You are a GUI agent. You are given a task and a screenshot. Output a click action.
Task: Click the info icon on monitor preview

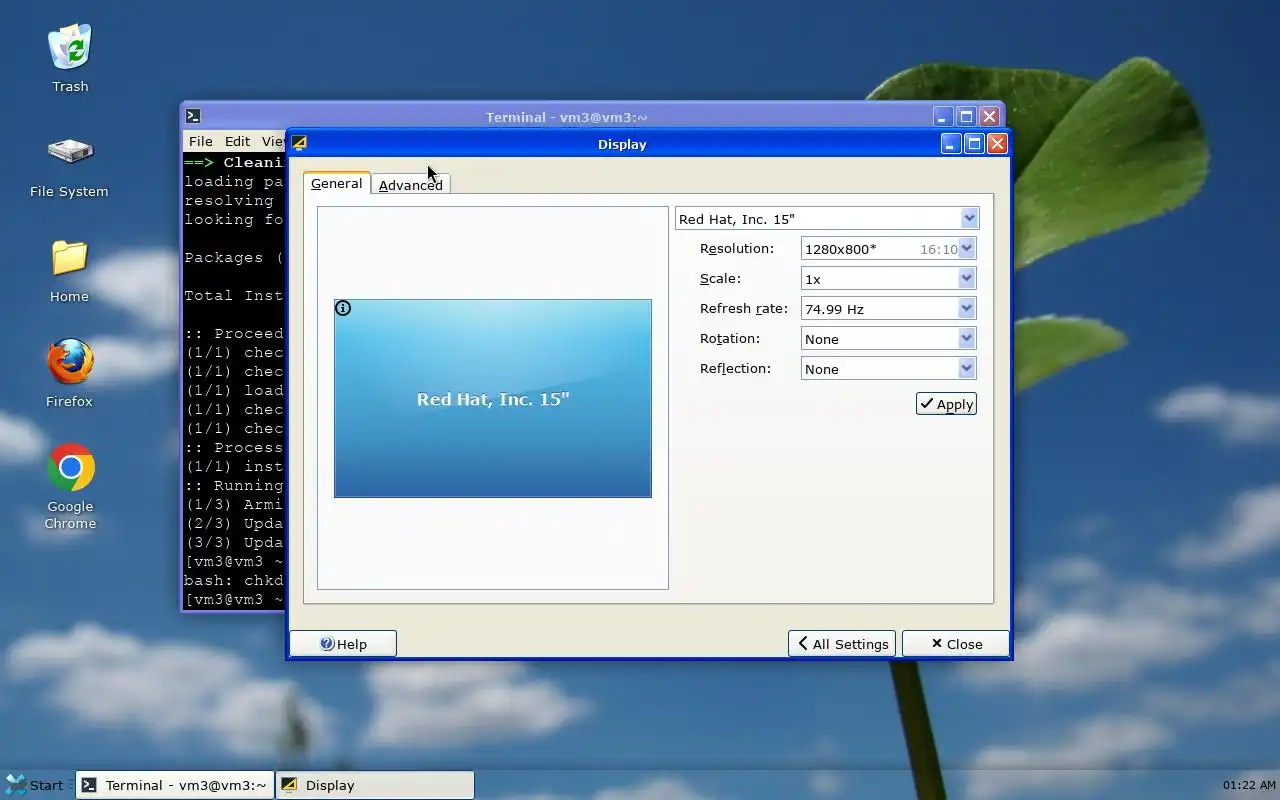pos(343,308)
